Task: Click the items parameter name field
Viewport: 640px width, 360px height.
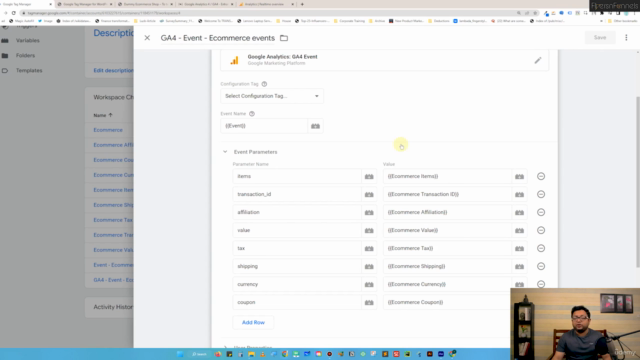Action: coord(297,176)
